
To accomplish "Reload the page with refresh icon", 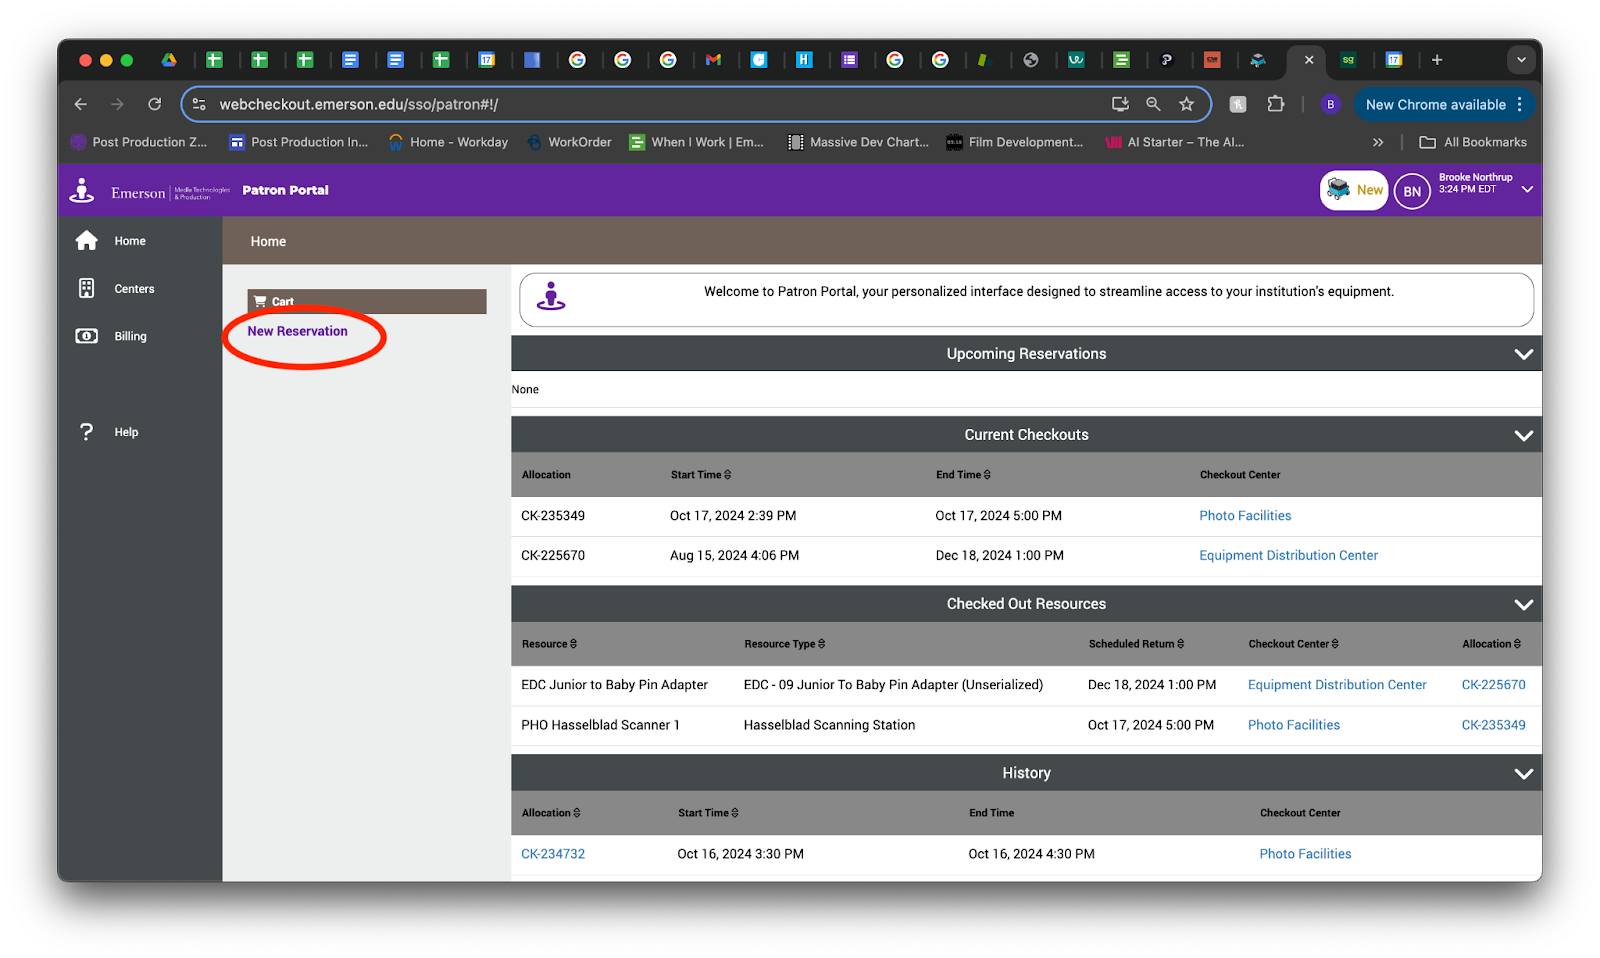I will tap(154, 104).
